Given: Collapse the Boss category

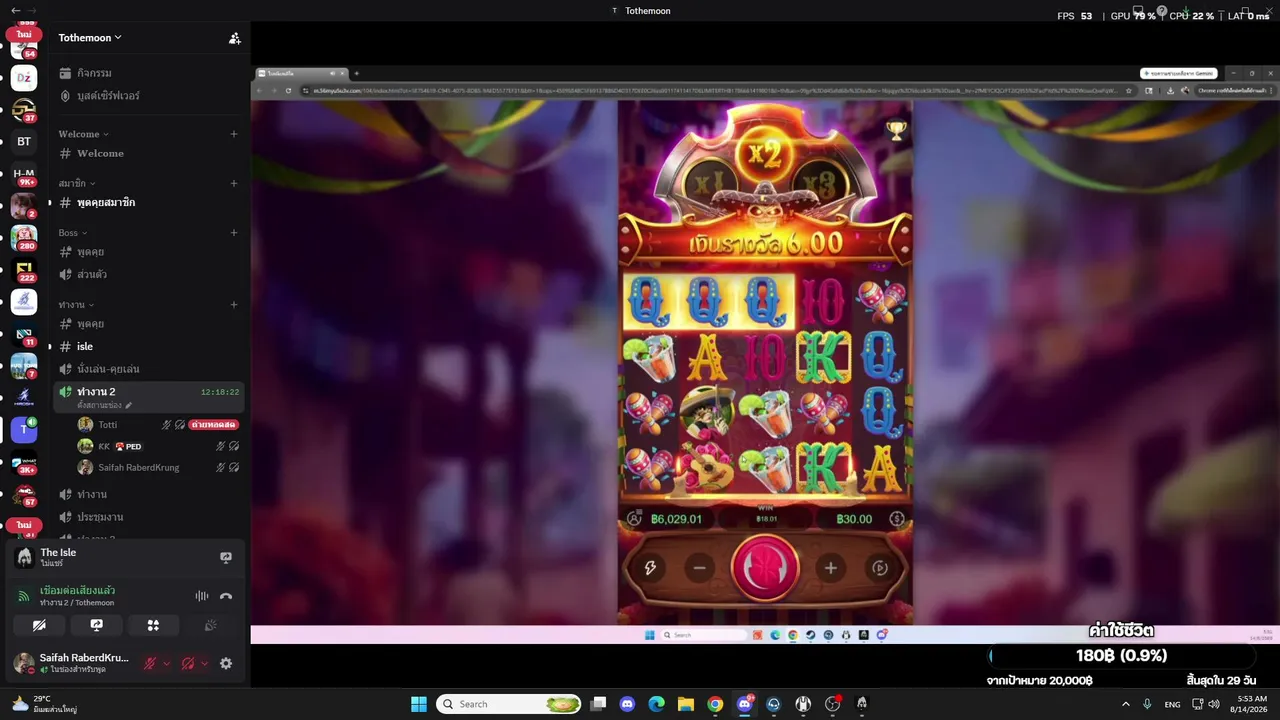Looking at the screenshot, I should 72,233.
